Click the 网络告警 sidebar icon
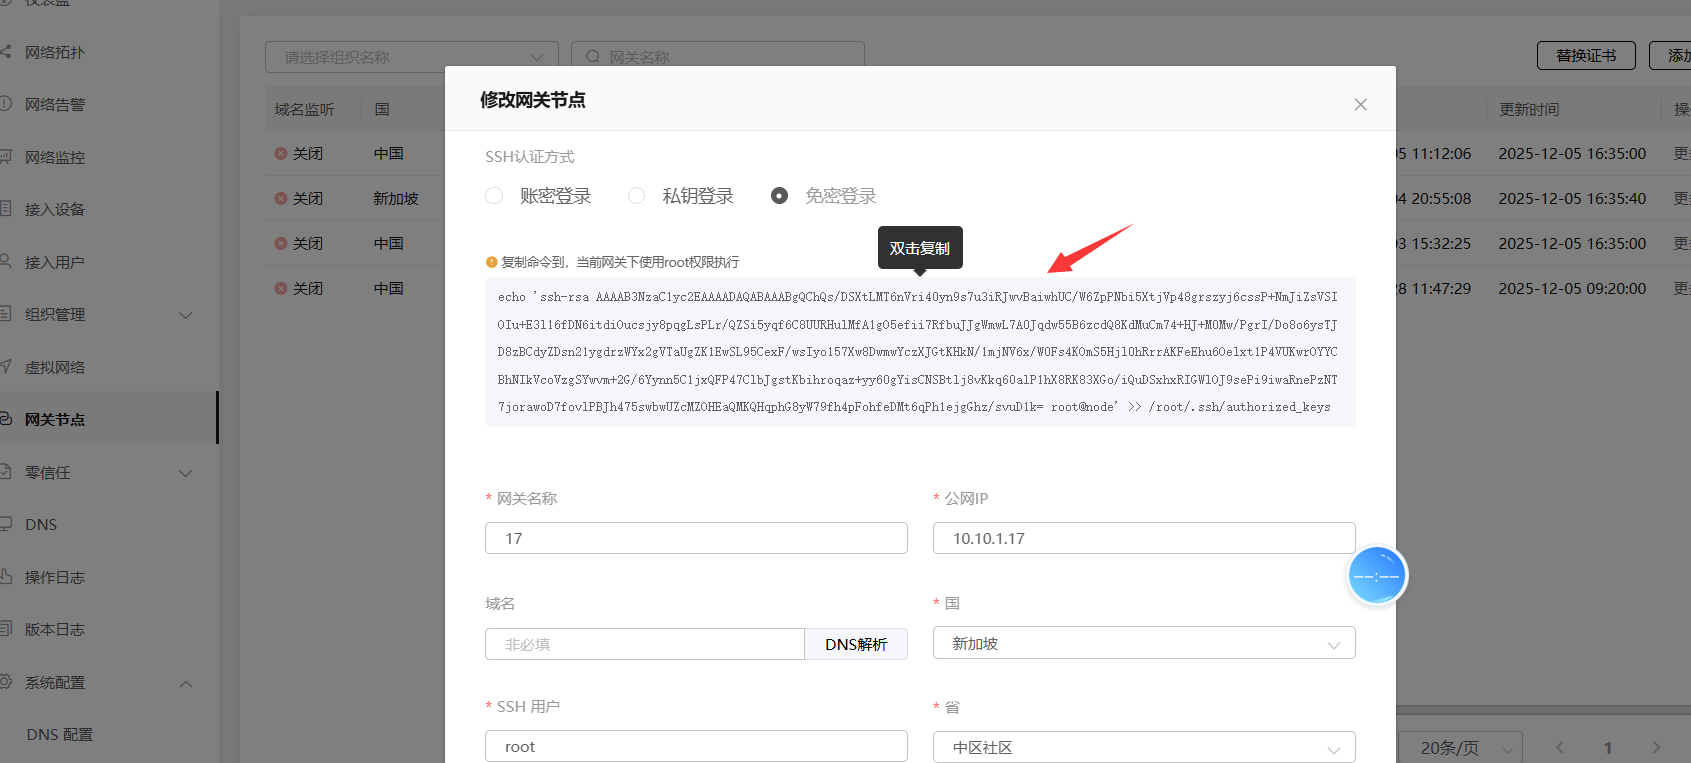 (5, 103)
